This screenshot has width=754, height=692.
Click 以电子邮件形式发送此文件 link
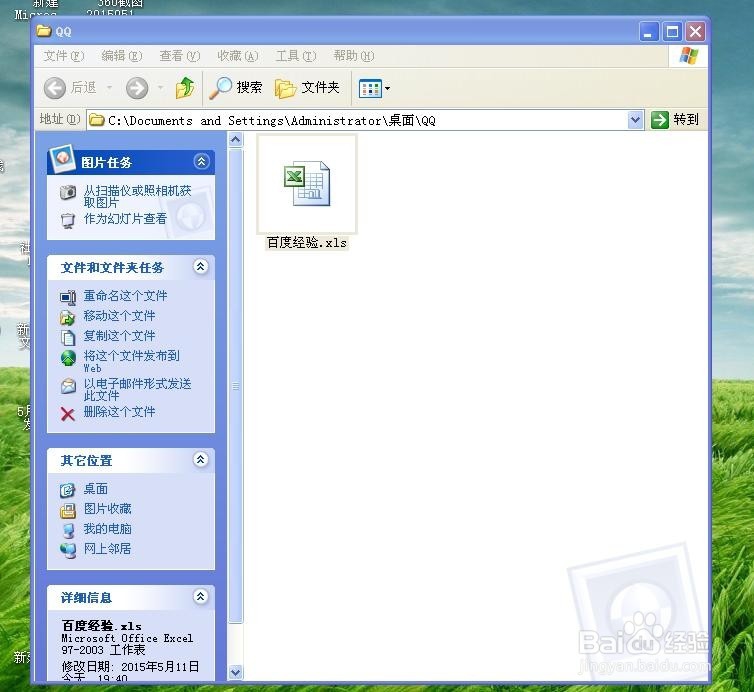pyautogui.click(x=138, y=390)
